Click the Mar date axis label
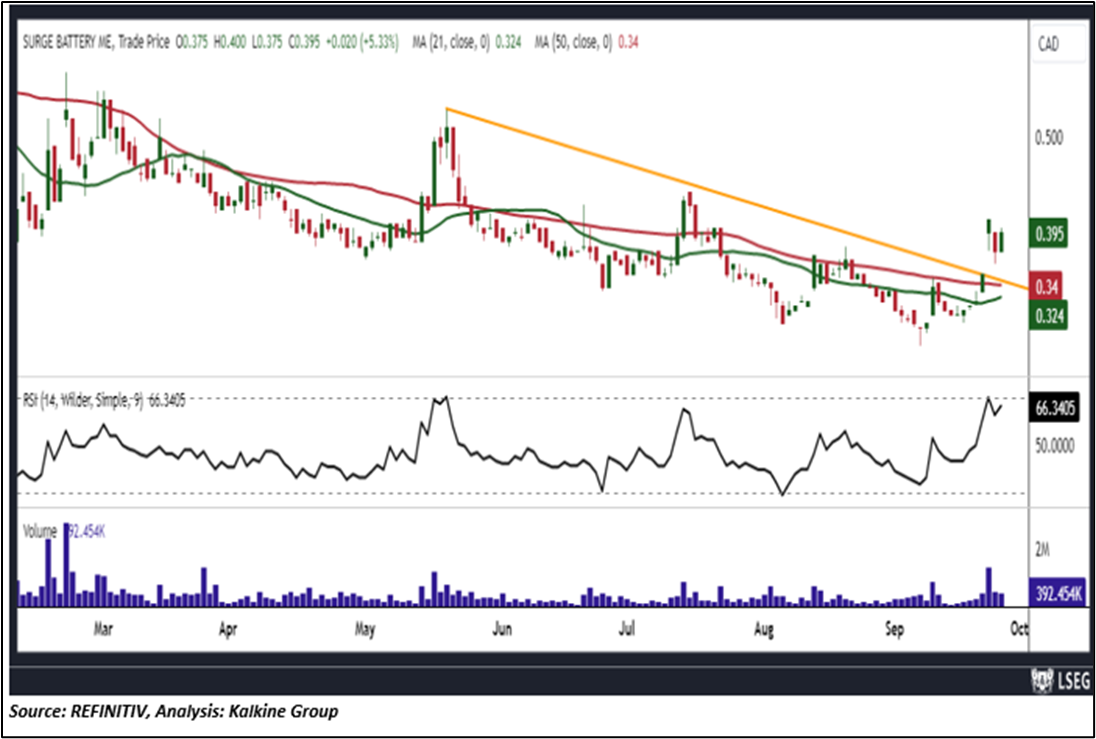Screen dimensions: 1096x739 tap(103, 630)
